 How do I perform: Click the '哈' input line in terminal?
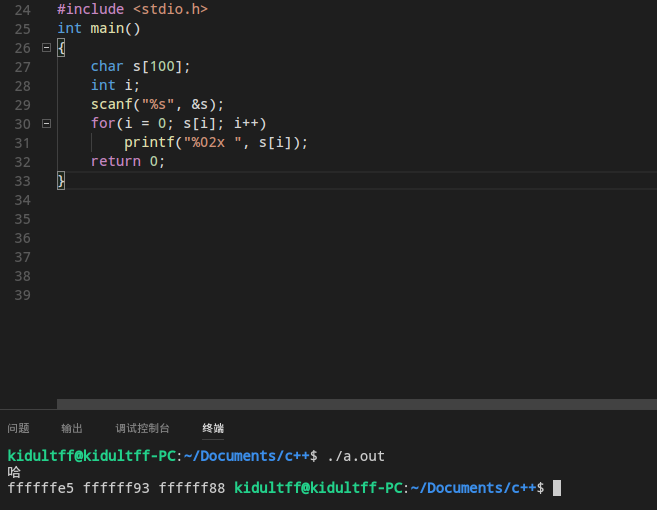[x=14, y=472]
